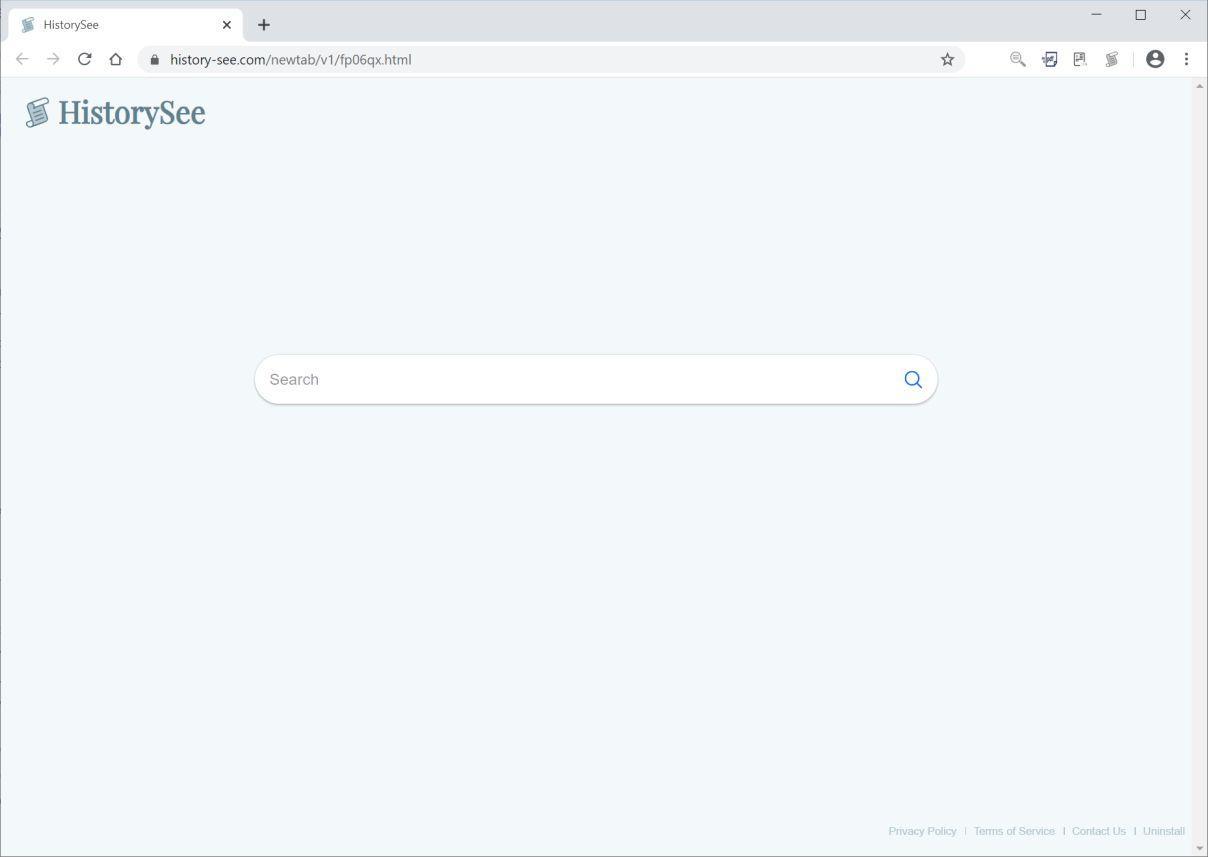Open the Terms of Service link

pyautogui.click(x=1013, y=831)
